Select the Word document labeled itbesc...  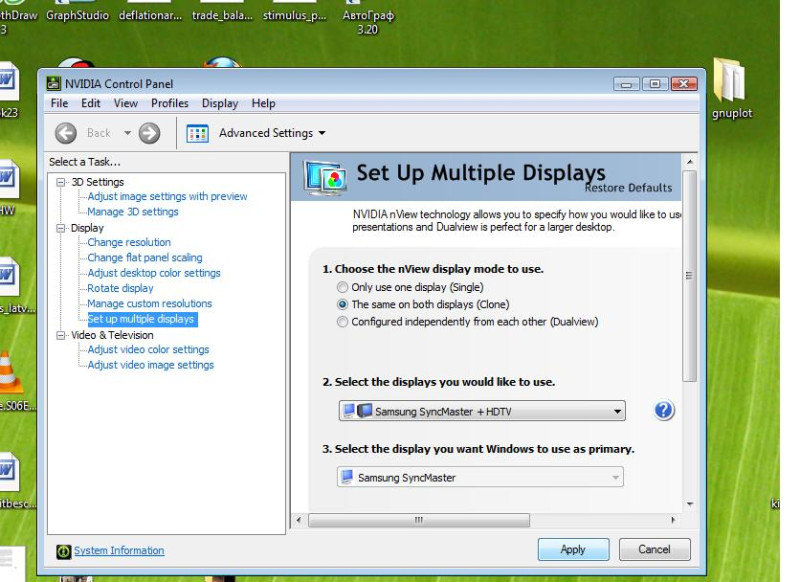[x=10, y=480]
